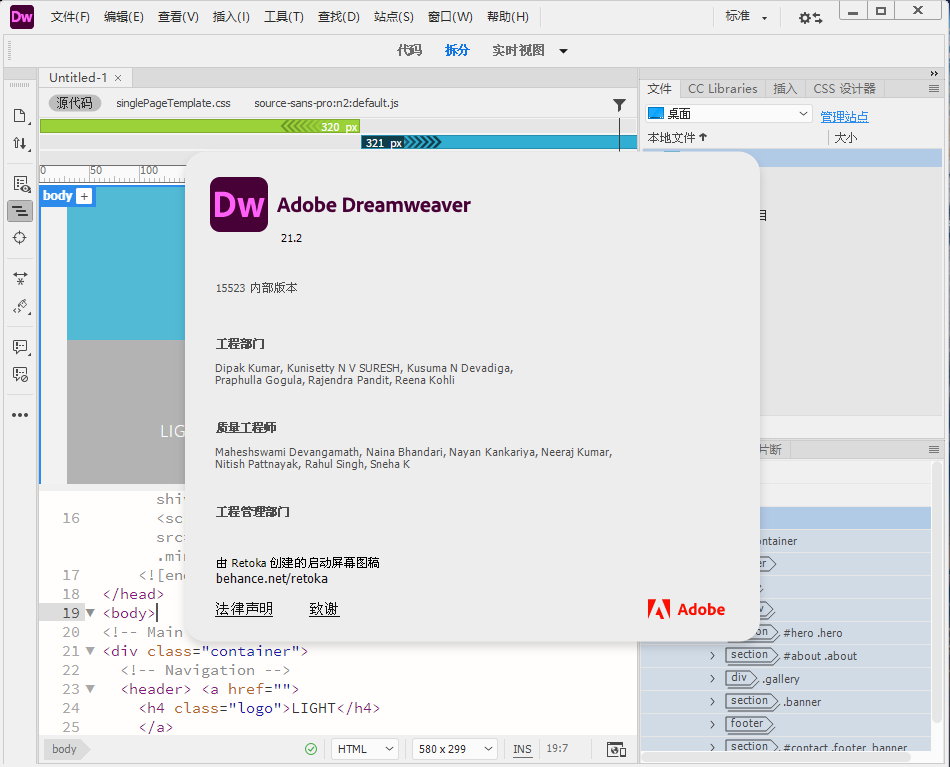Expand the div .gallery node
Viewport: 950px width, 767px height.
tap(712, 679)
